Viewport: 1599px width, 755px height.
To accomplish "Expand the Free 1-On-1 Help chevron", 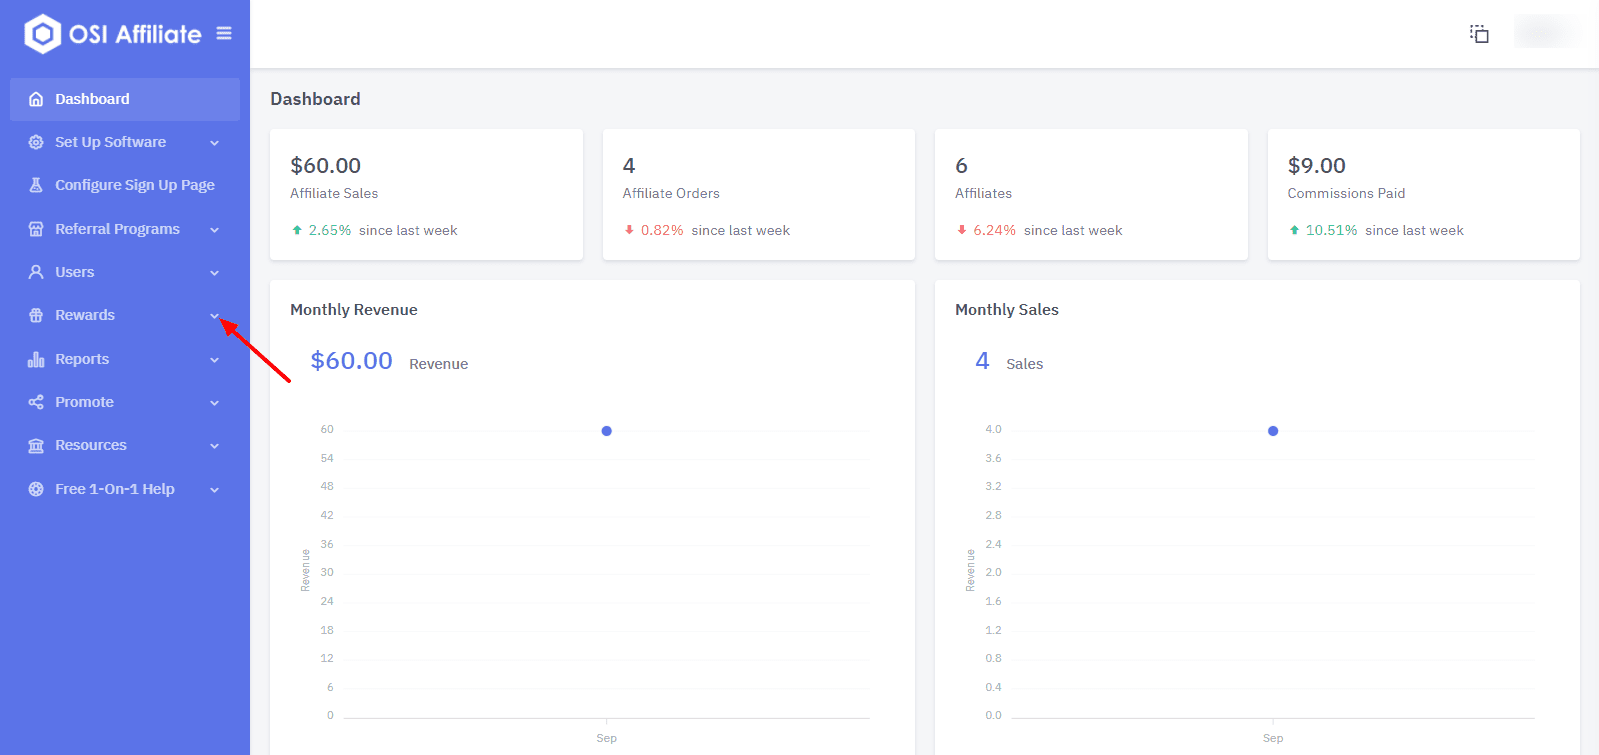I will (x=214, y=490).
